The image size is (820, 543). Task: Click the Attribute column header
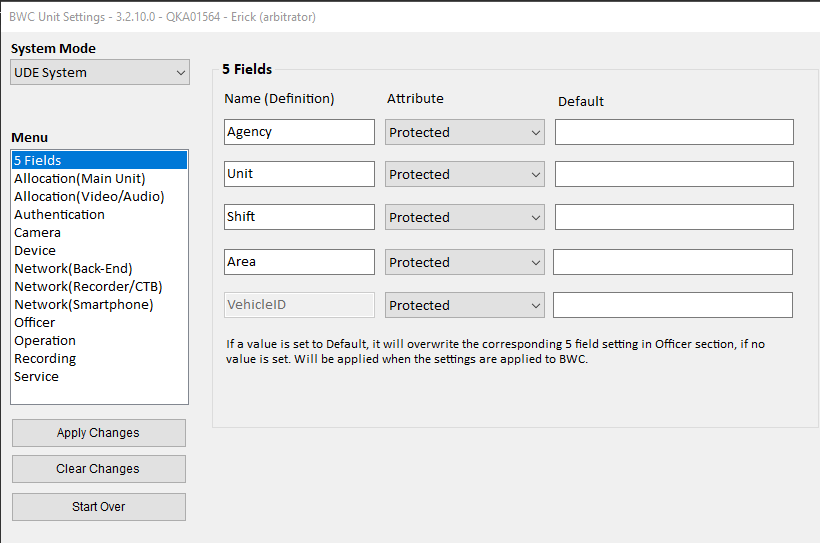[x=415, y=98]
